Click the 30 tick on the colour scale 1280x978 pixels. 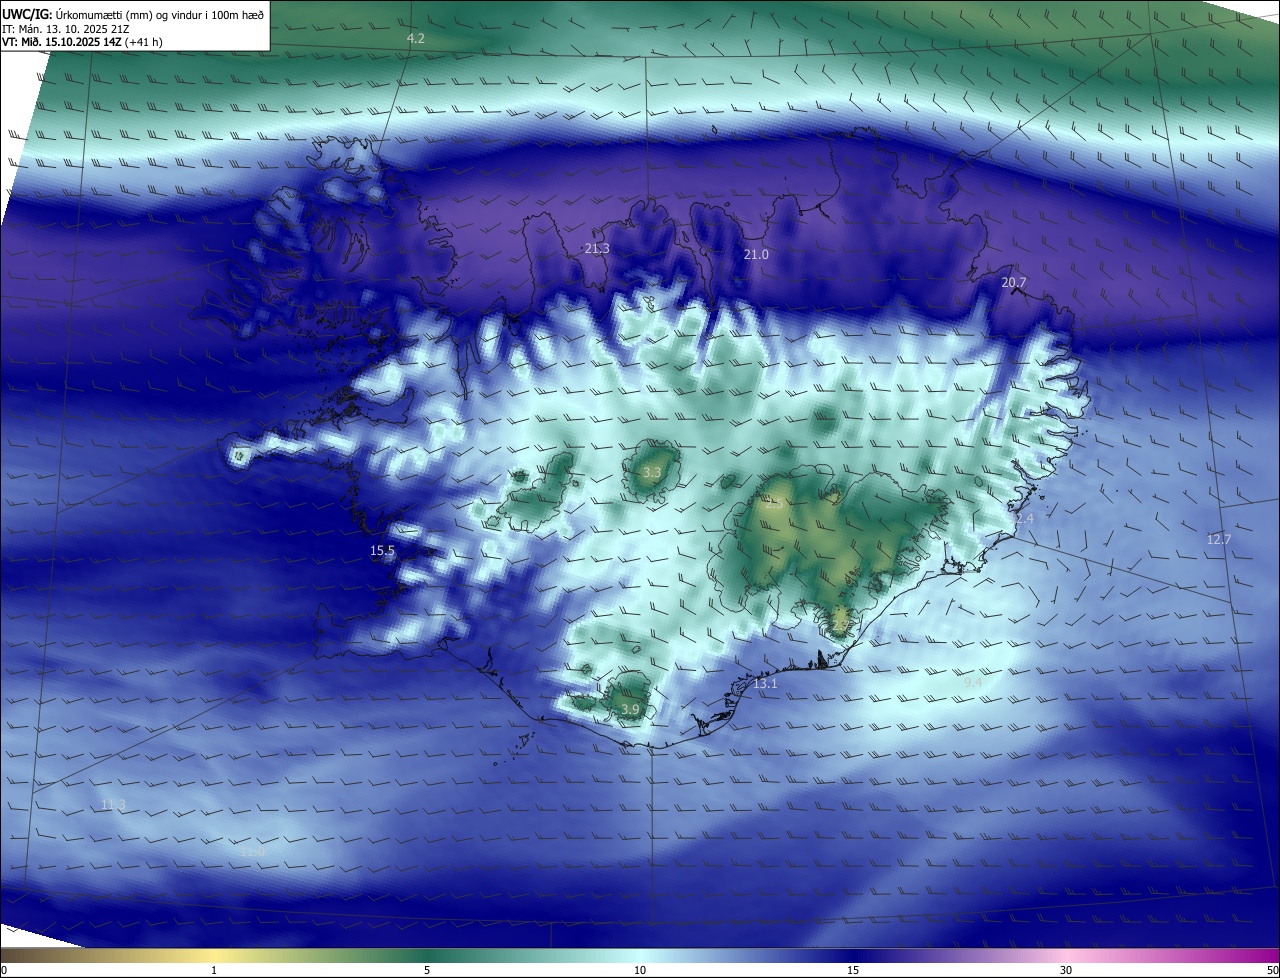click(1066, 970)
